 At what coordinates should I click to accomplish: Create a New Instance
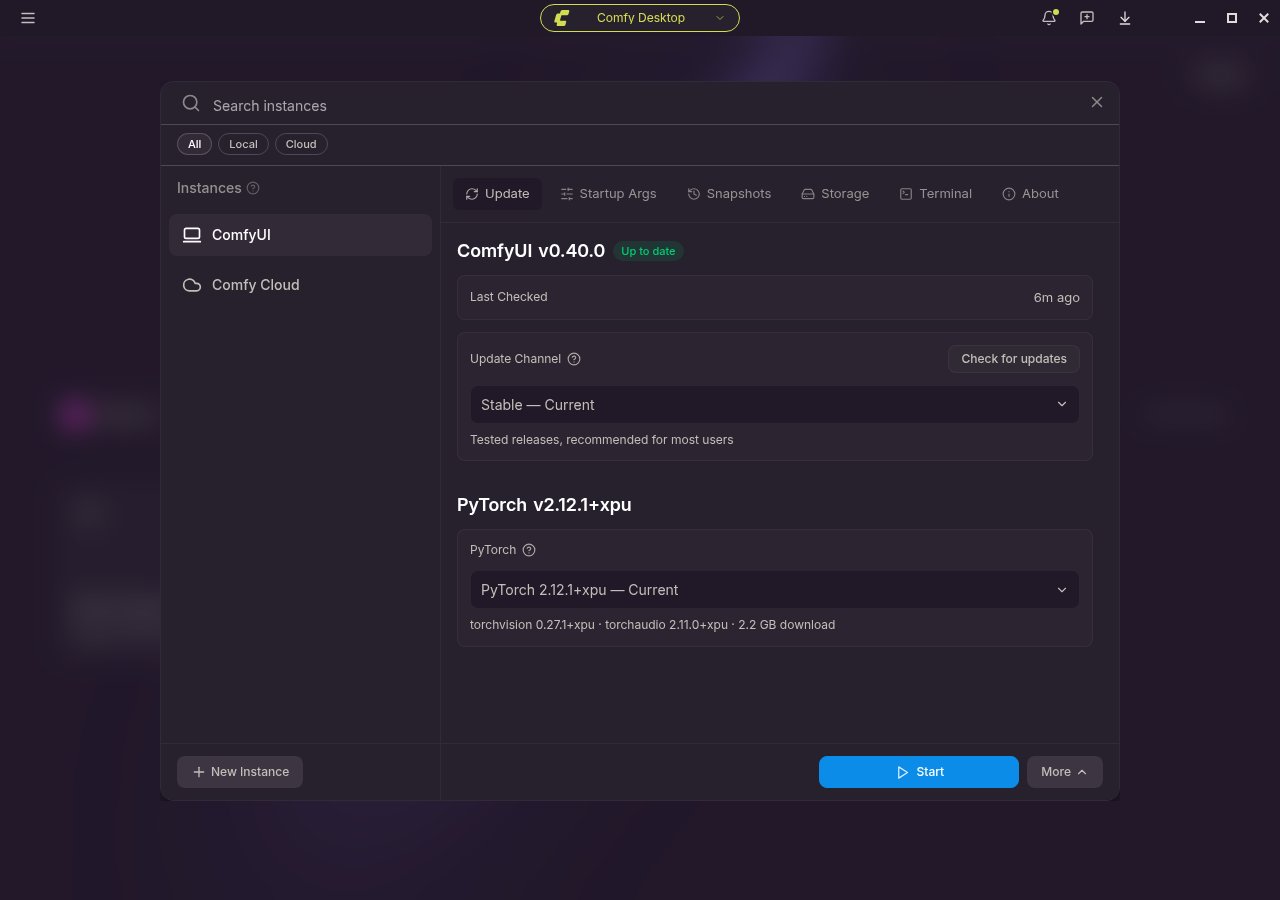pyautogui.click(x=240, y=772)
